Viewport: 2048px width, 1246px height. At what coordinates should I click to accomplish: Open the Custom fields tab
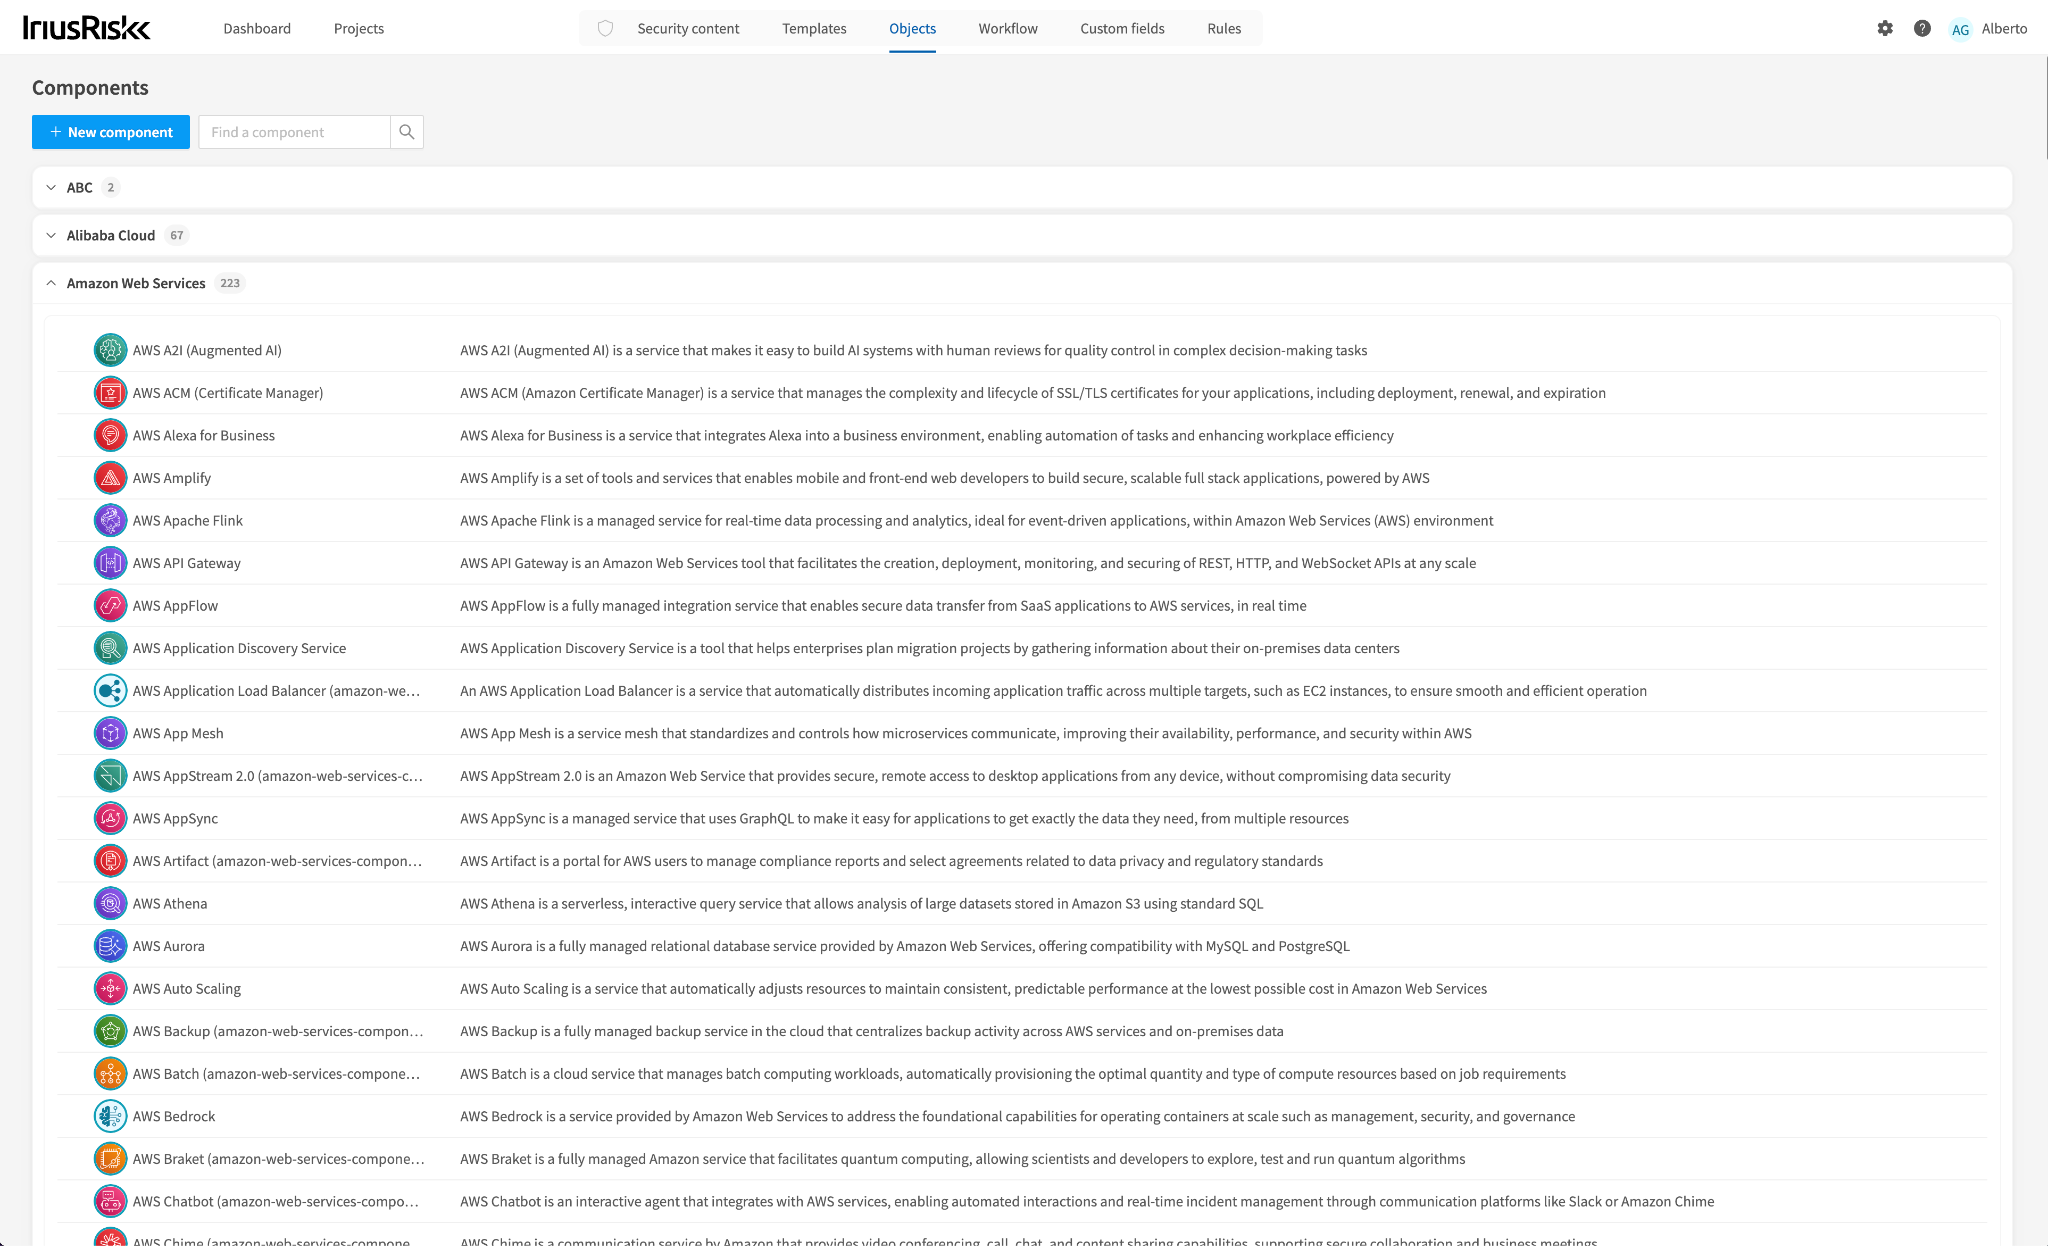[x=1122, y=28]
